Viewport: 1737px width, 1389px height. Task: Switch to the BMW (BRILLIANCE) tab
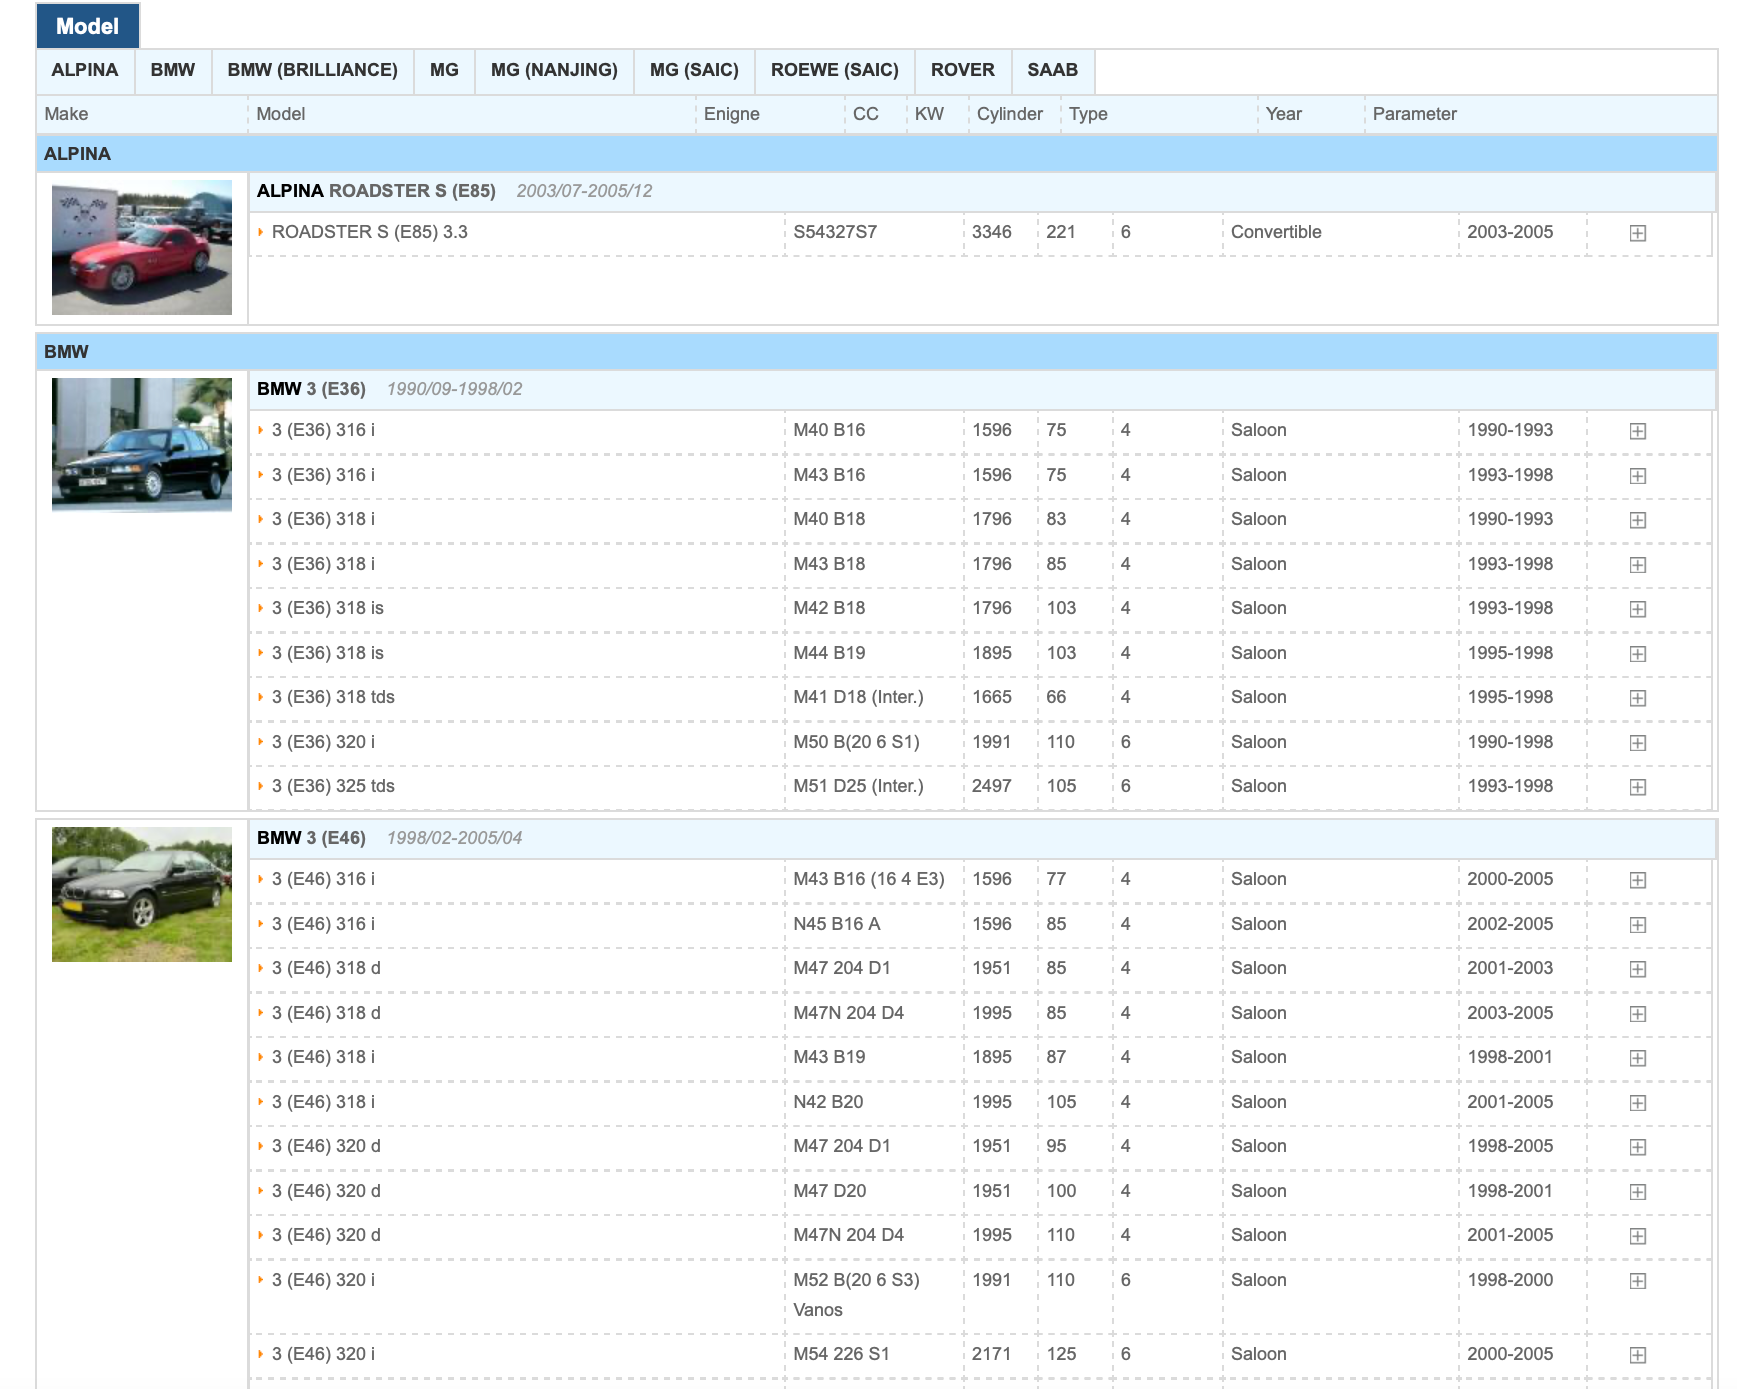[312, 70]
